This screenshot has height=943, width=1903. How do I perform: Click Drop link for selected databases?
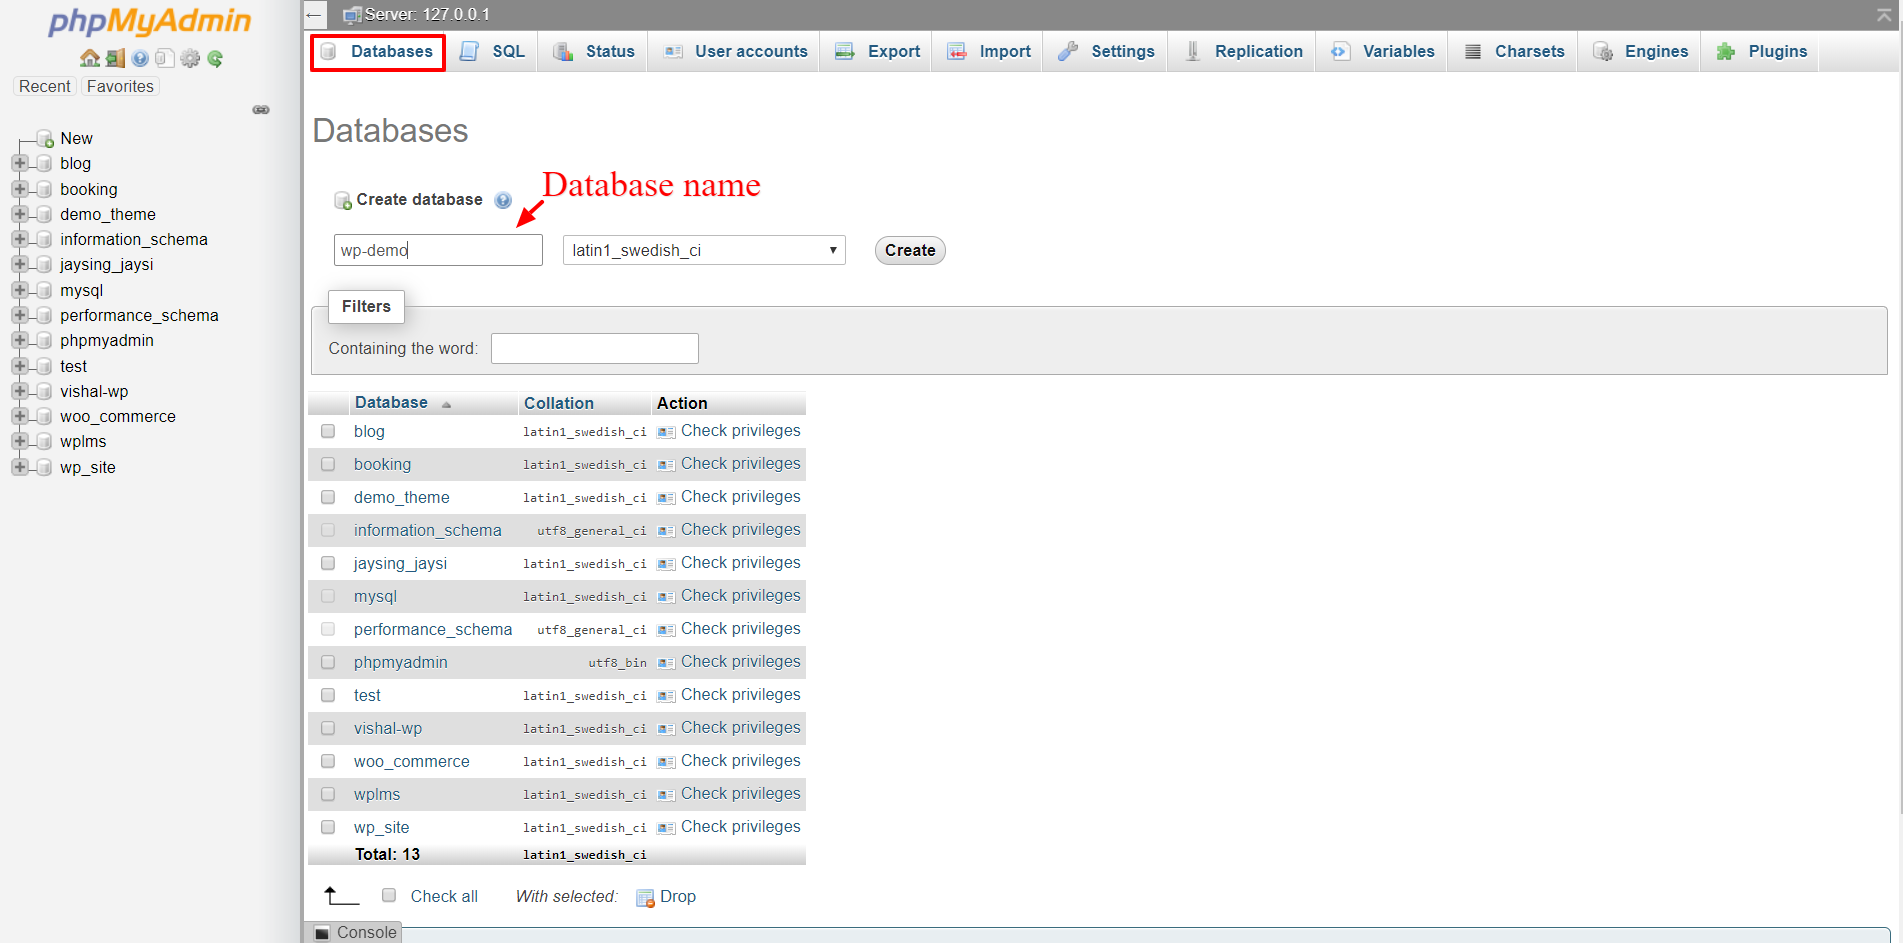(678, 897)
